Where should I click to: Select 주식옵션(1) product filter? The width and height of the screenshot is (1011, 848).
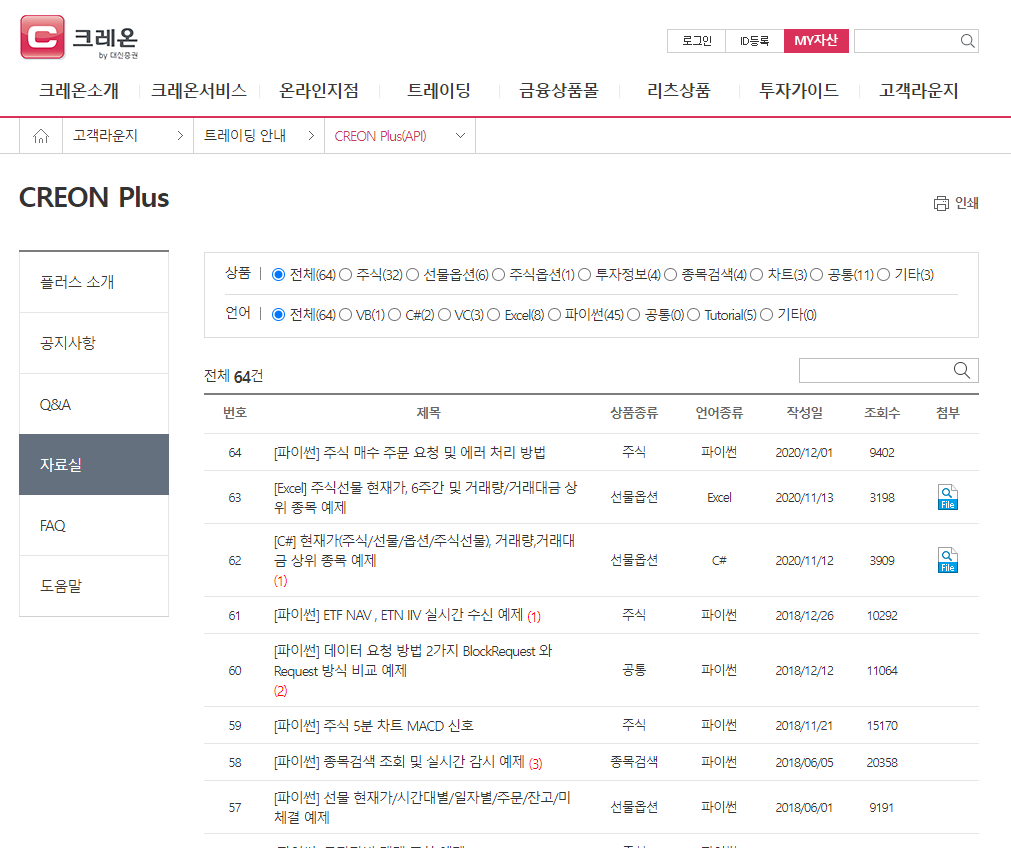(498, 275)
